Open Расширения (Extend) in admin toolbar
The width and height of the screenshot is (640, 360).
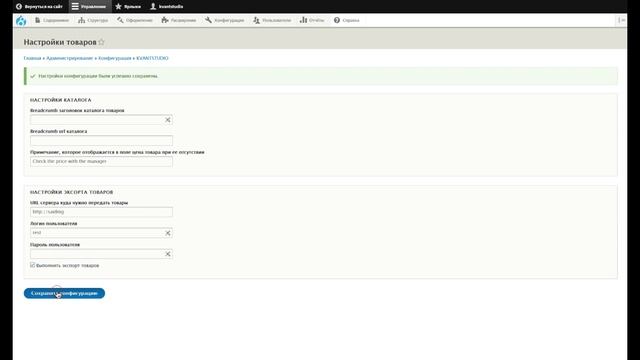click(x=179, y=20)
